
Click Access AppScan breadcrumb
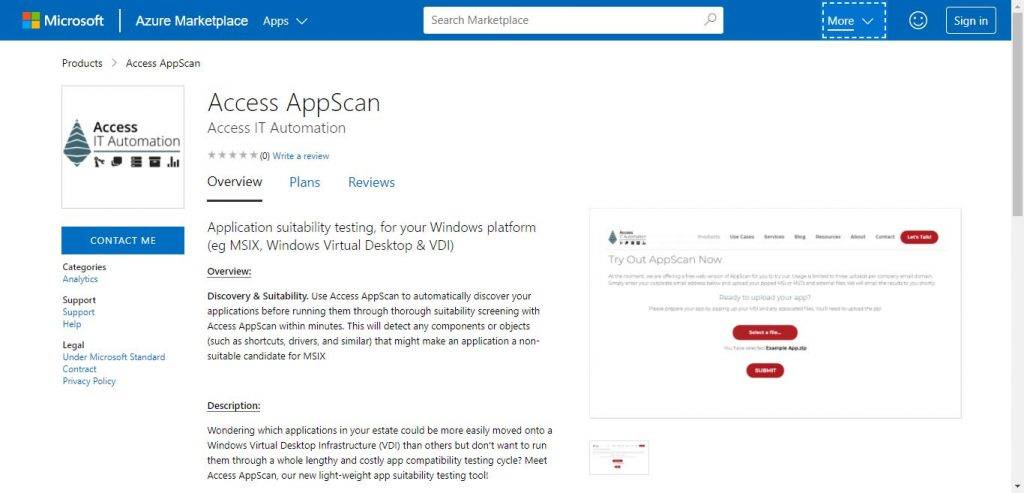163,63
